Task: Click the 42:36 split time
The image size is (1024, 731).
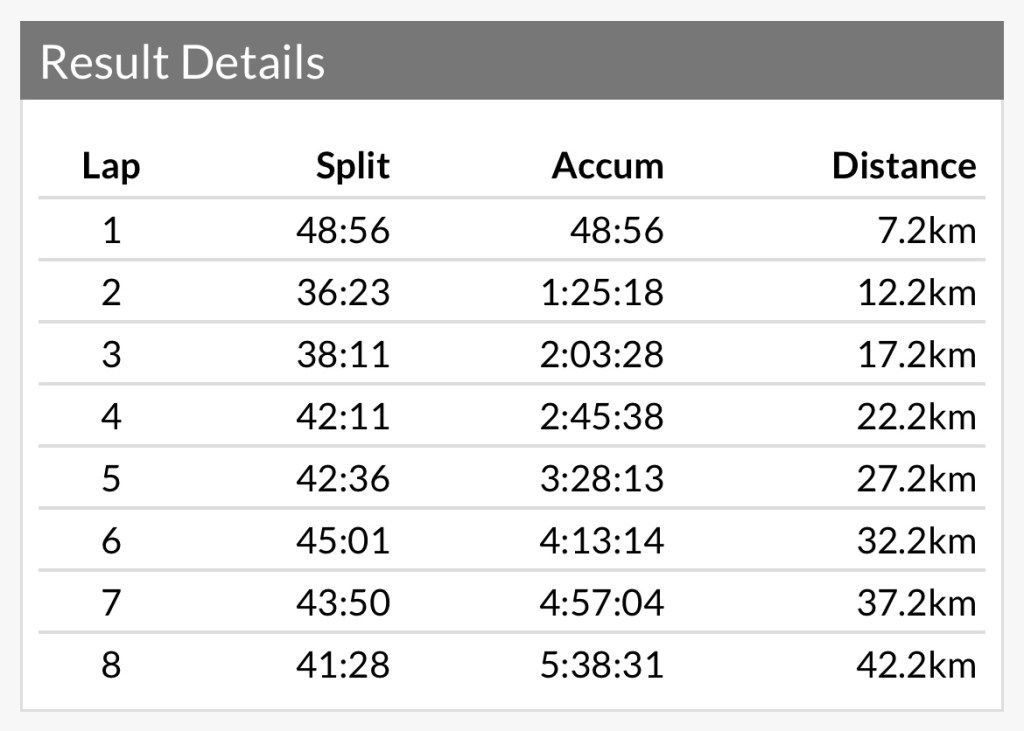Action: pyautogui.click(x=343, y=479)
